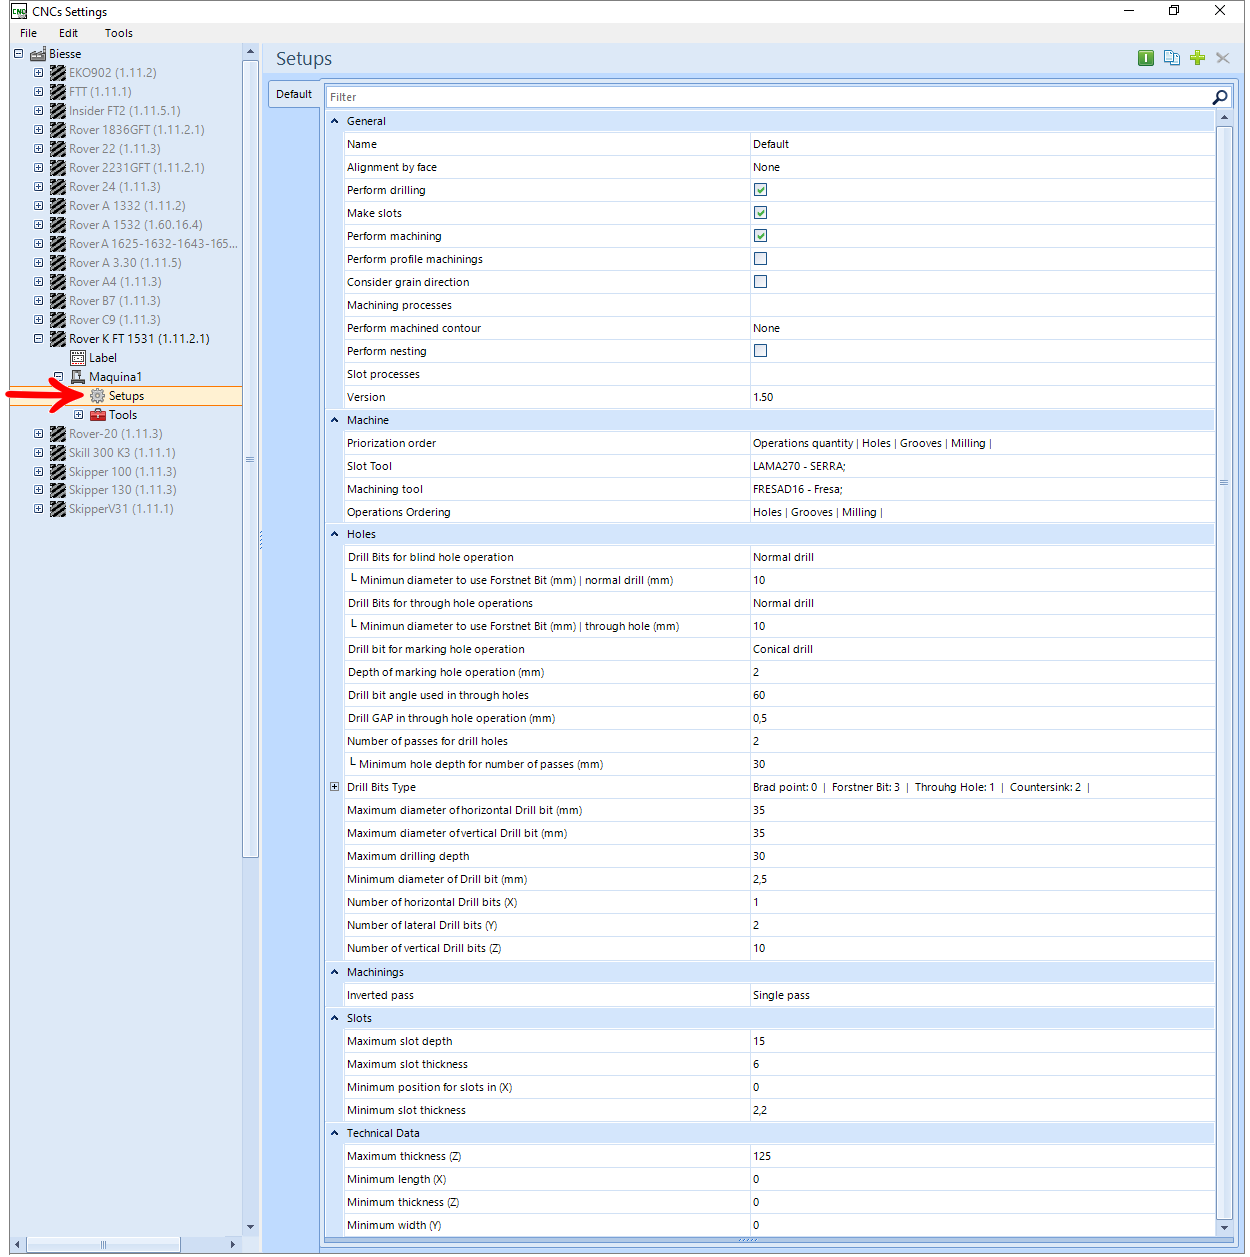Select Rover 2231GFT in the tree
This screenshot has height=1257, width=1250.
(x=137, y=168)
